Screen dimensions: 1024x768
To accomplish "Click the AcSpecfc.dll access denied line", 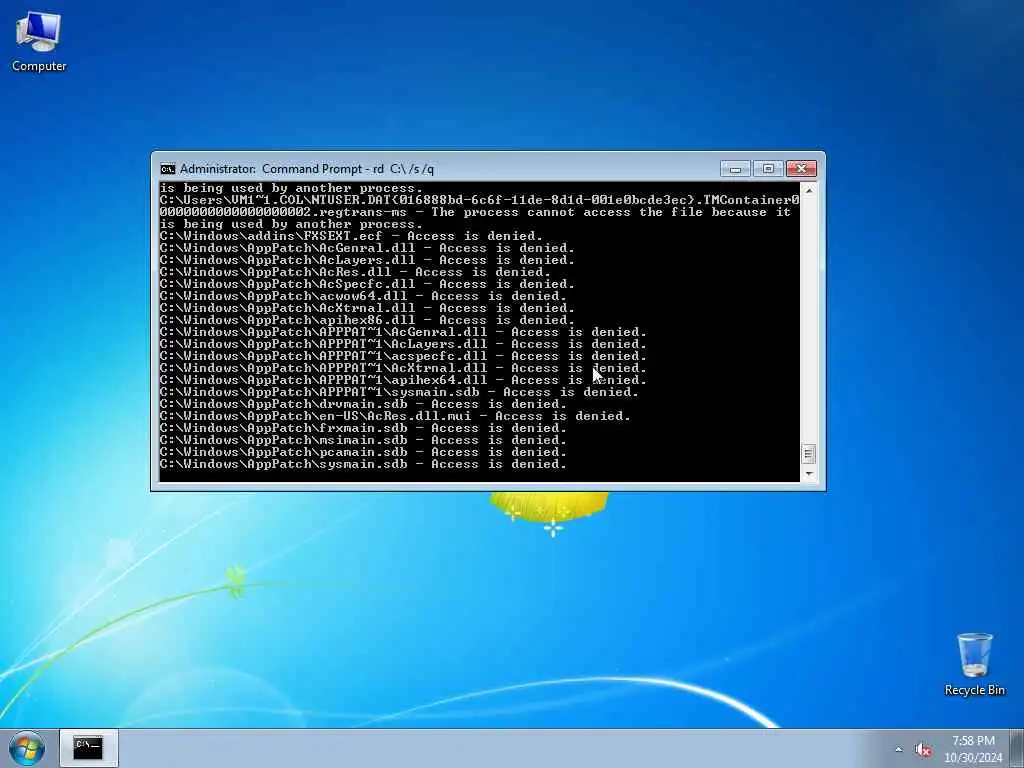I will [367, 284].
